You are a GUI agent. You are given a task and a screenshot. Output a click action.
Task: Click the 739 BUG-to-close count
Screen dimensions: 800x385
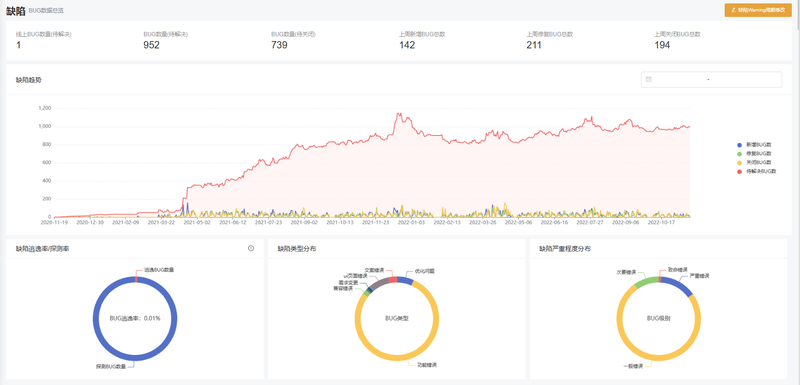[279, 45]
